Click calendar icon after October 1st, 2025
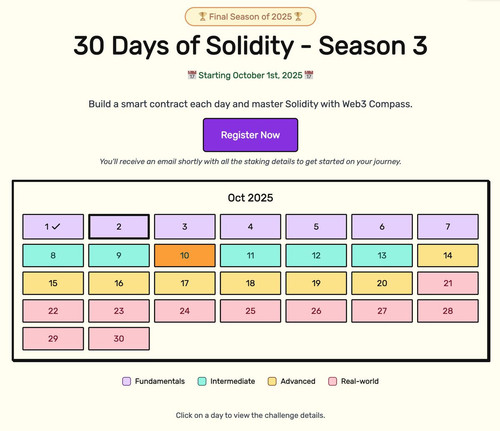The image size is (500, 431). (x=309, y=75)
